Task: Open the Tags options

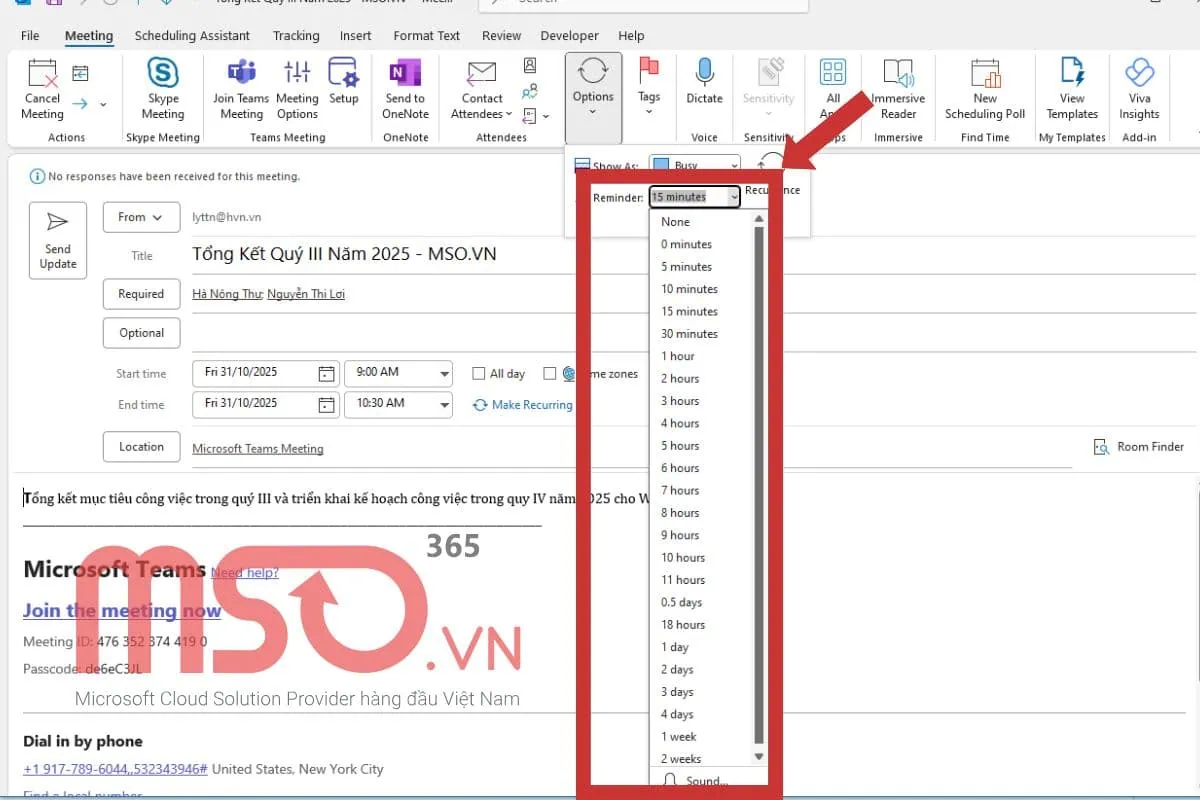Action: coord(649,88)
